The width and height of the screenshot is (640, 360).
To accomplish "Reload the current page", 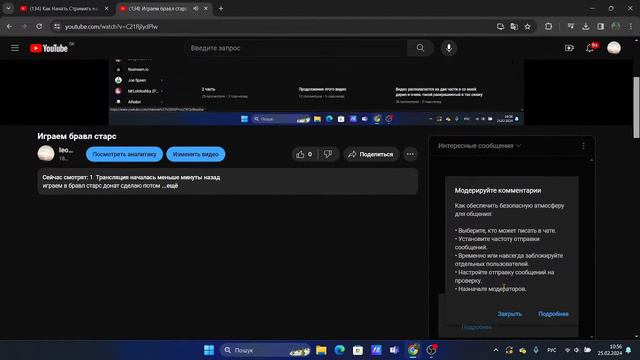I will coord(39,27).
